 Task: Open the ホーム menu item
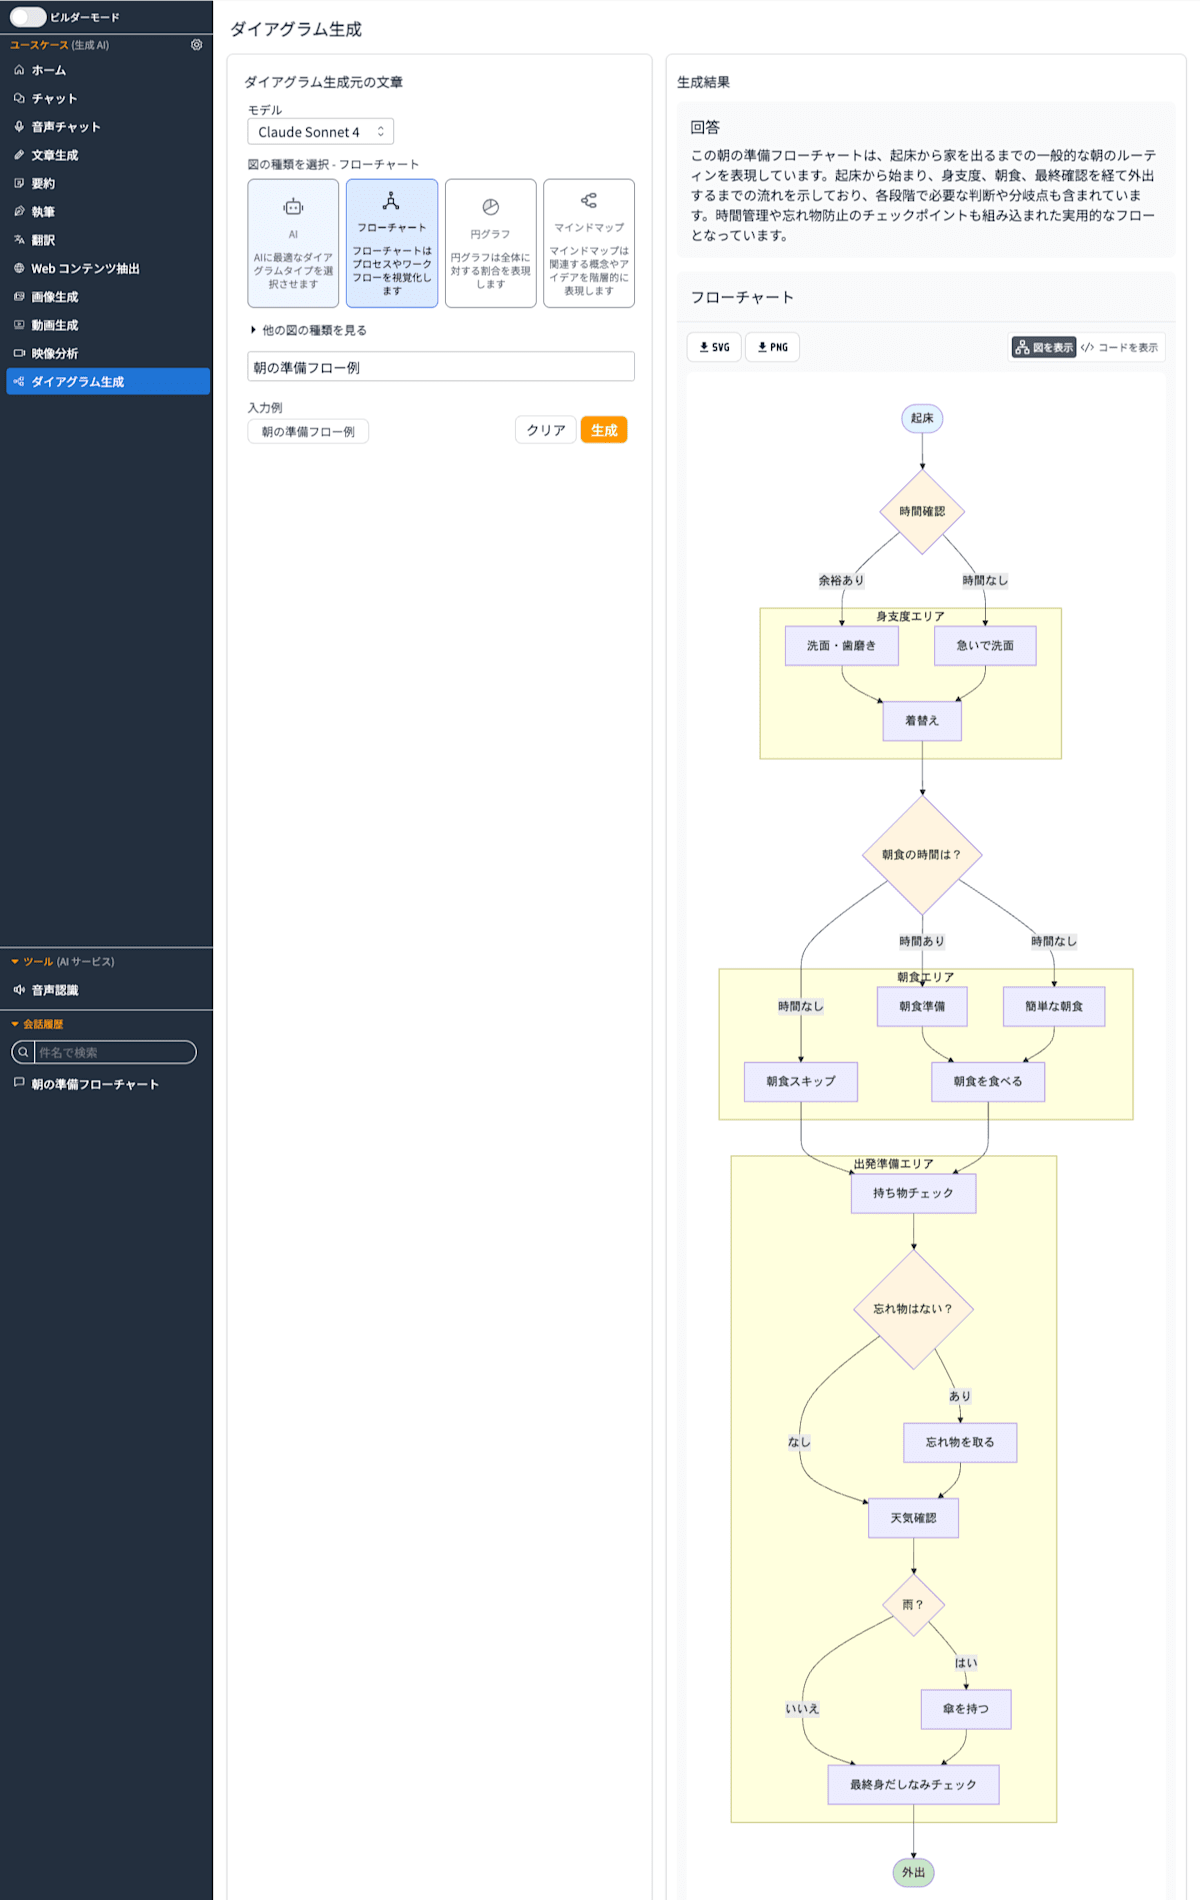pyautogui.click(x=107, y=70)
